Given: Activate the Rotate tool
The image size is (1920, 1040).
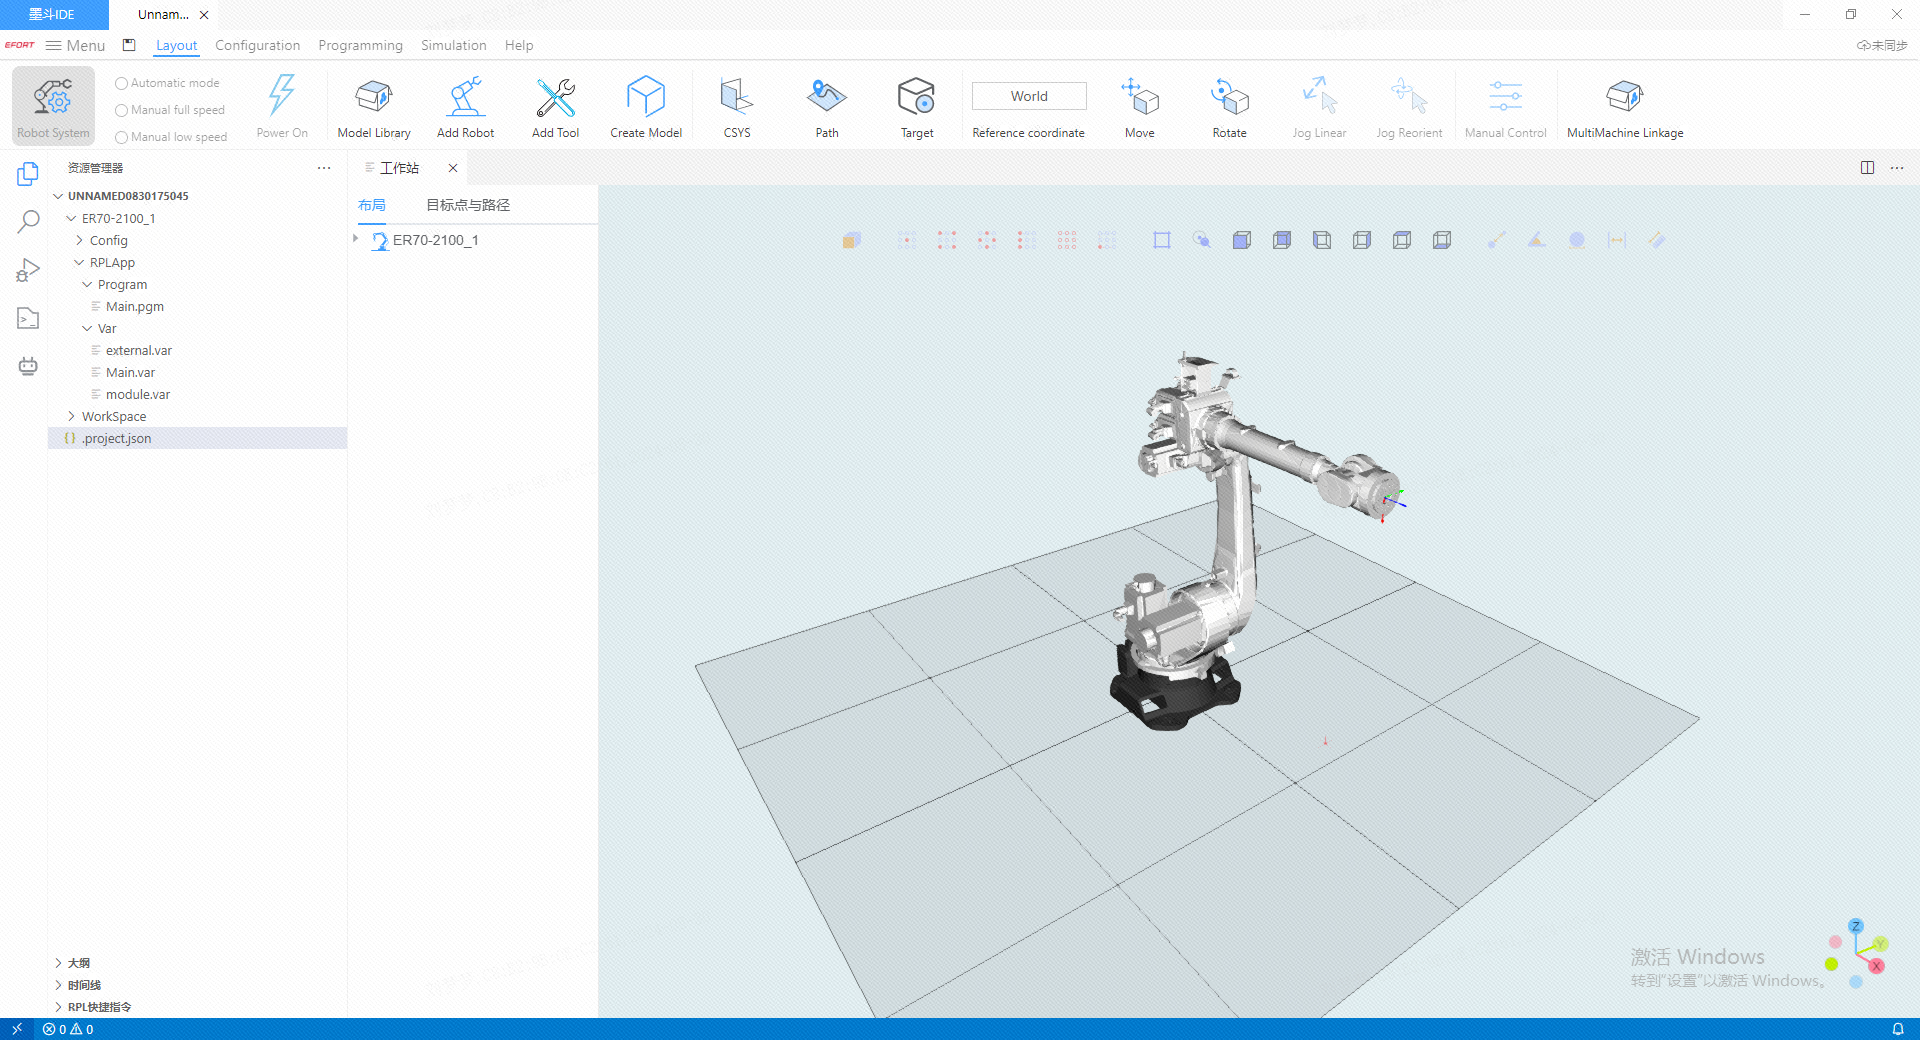Looking at the screenshot, I should pyautogui.click(x=1229, y=98).
